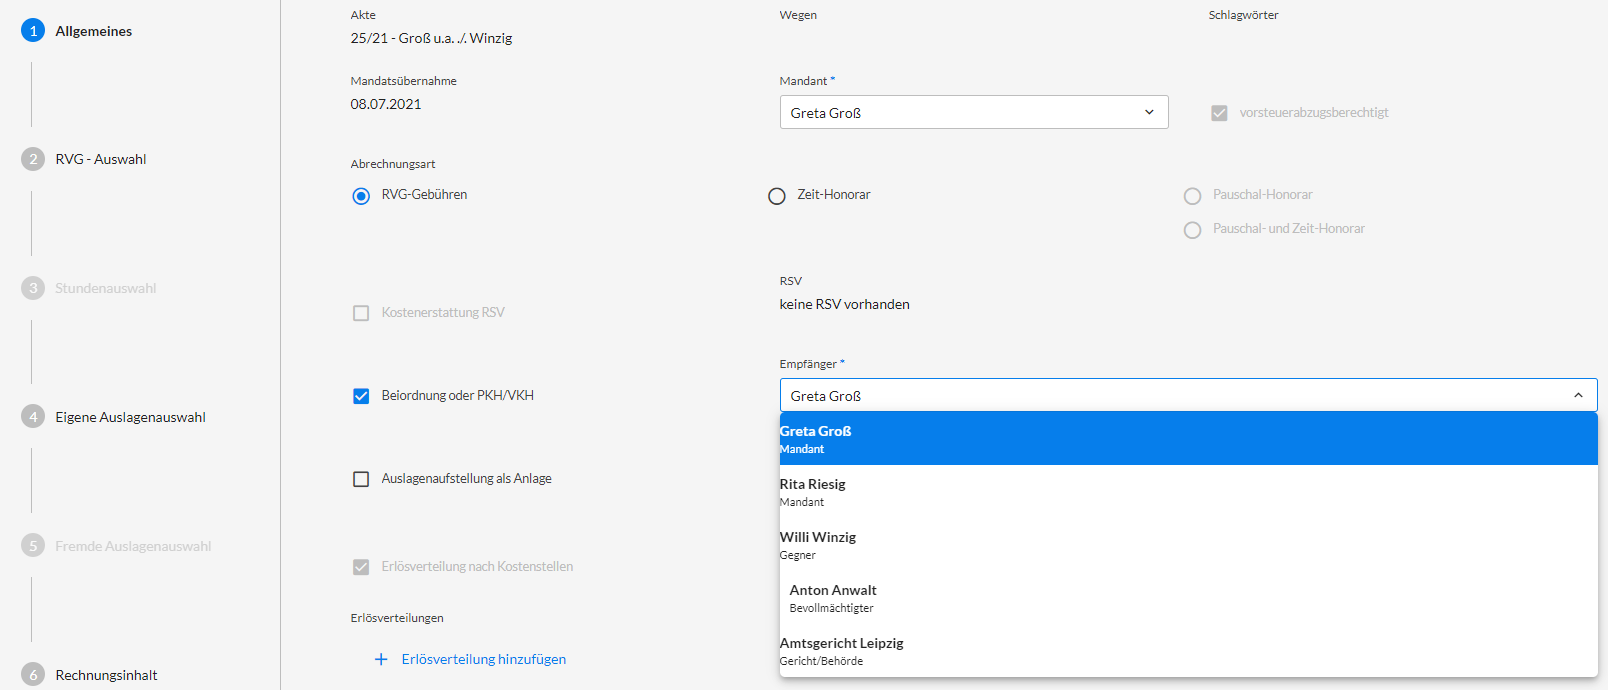
Task: Open step 6 Rechnungsinhalt
Action: pos(90,675)
